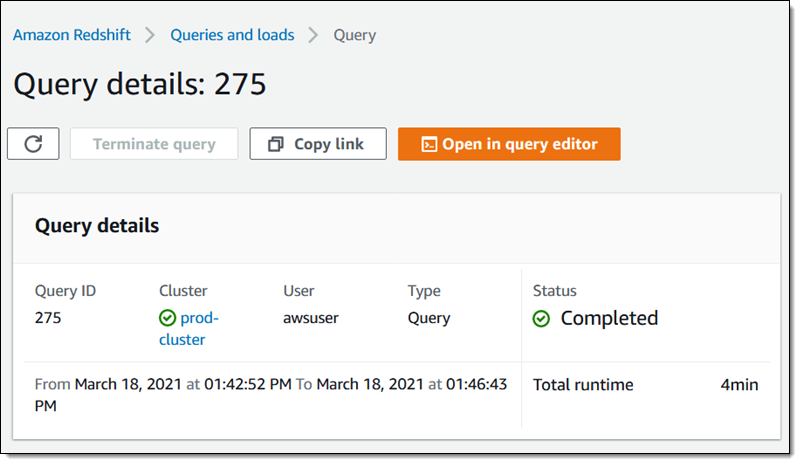Go to Queries and loads breadcrumb

coord(232,35)
